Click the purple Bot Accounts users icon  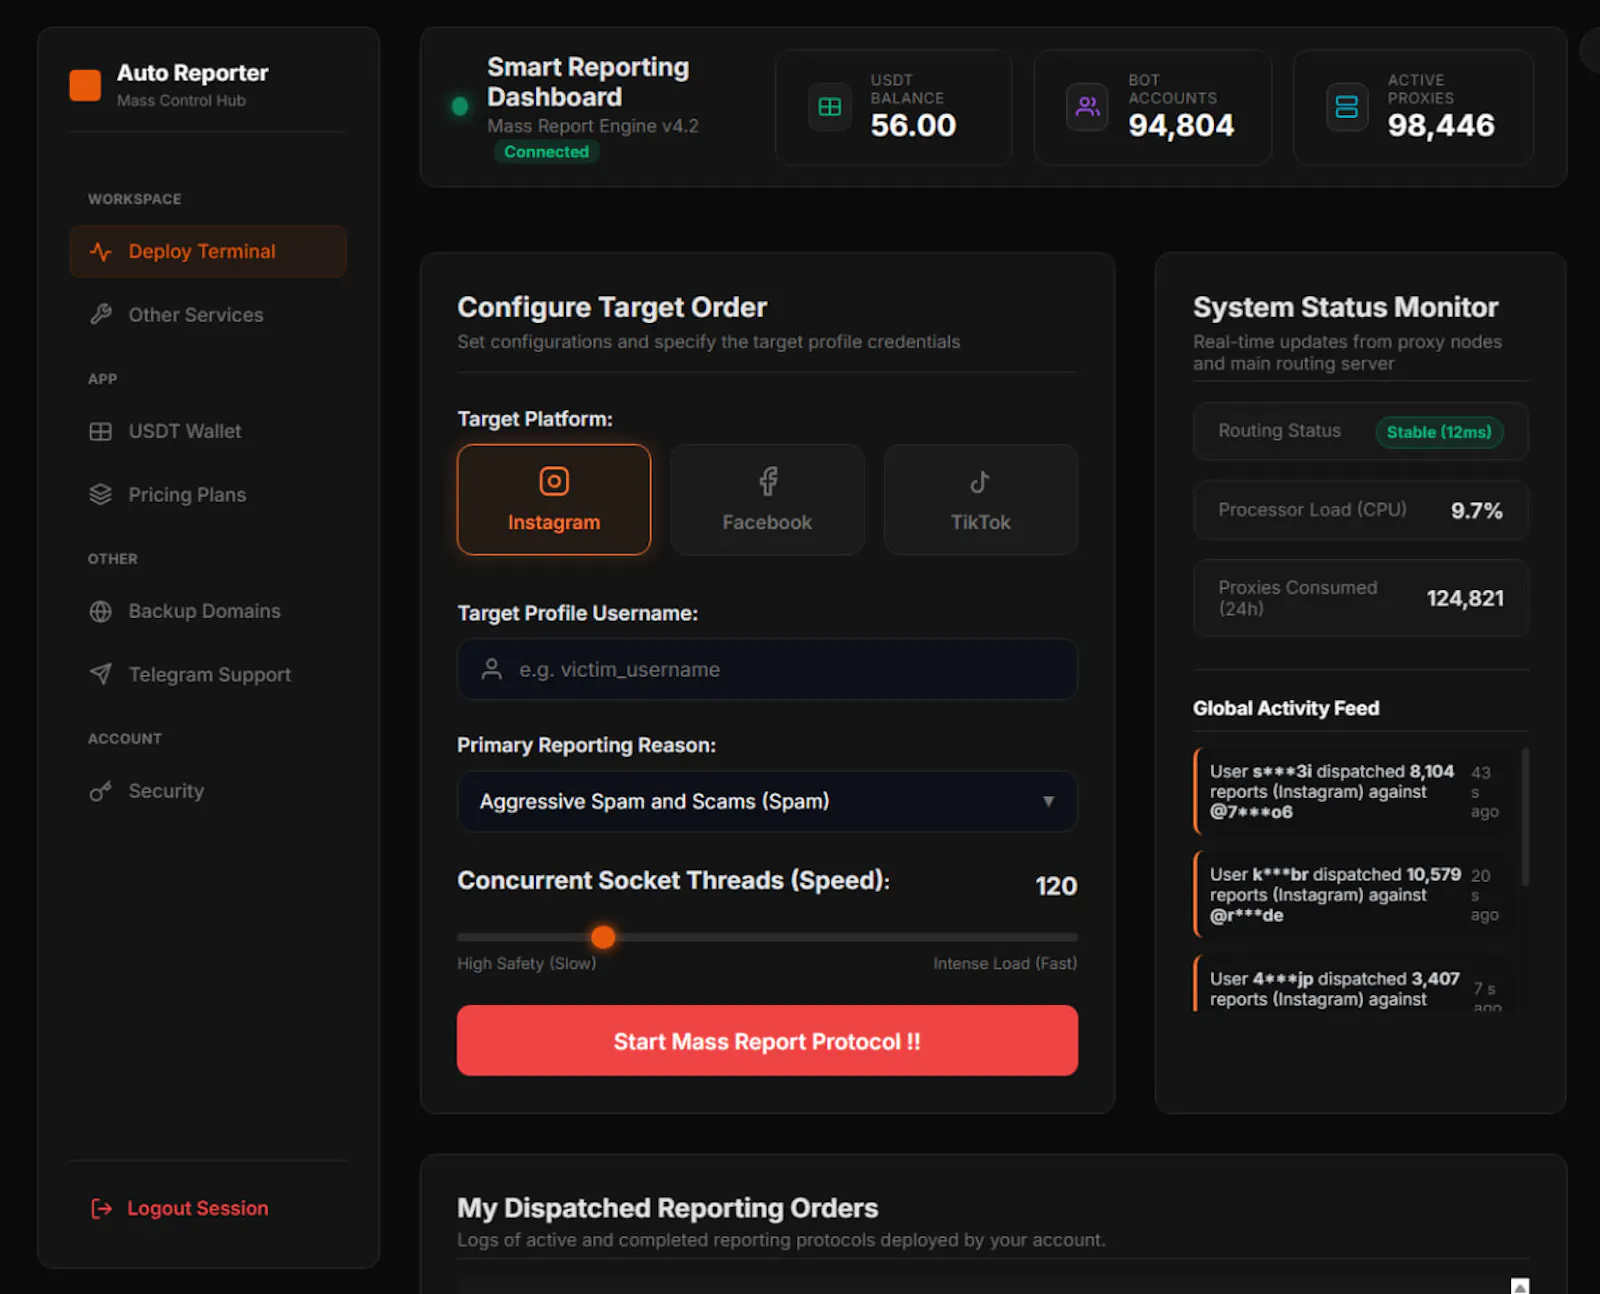click(x=1087, y=107)
